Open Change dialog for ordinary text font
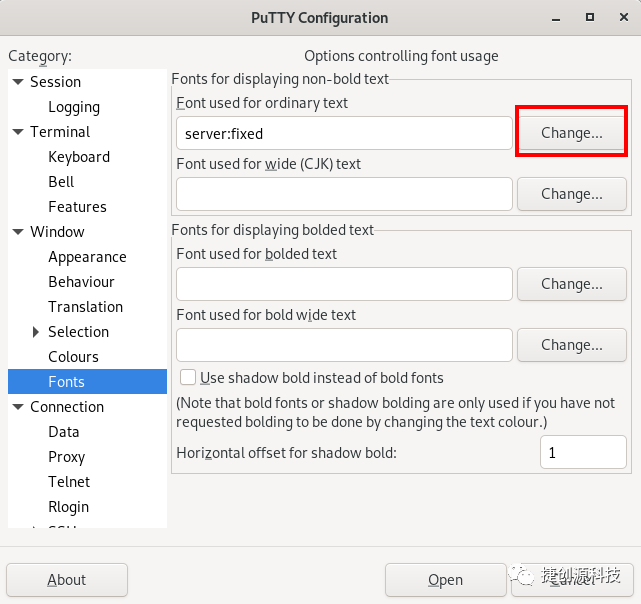The image size is (641, 604). pyautogui.click(x=572, y=133)
